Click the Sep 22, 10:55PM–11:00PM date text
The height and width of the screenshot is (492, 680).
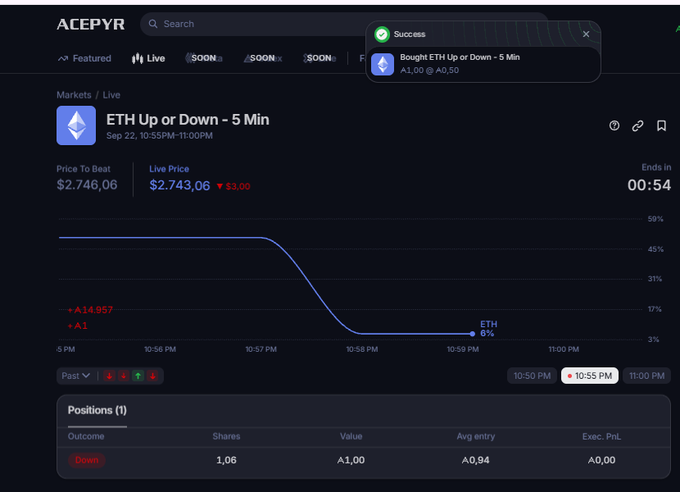[160, 136]
